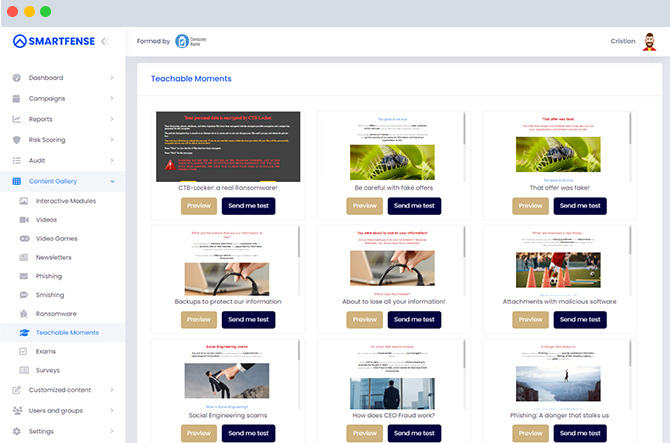Click scrollbar in That offer was fake card
Image resolution: width=670 pixels, height=443 pixels.
click(x=630, y=129)
